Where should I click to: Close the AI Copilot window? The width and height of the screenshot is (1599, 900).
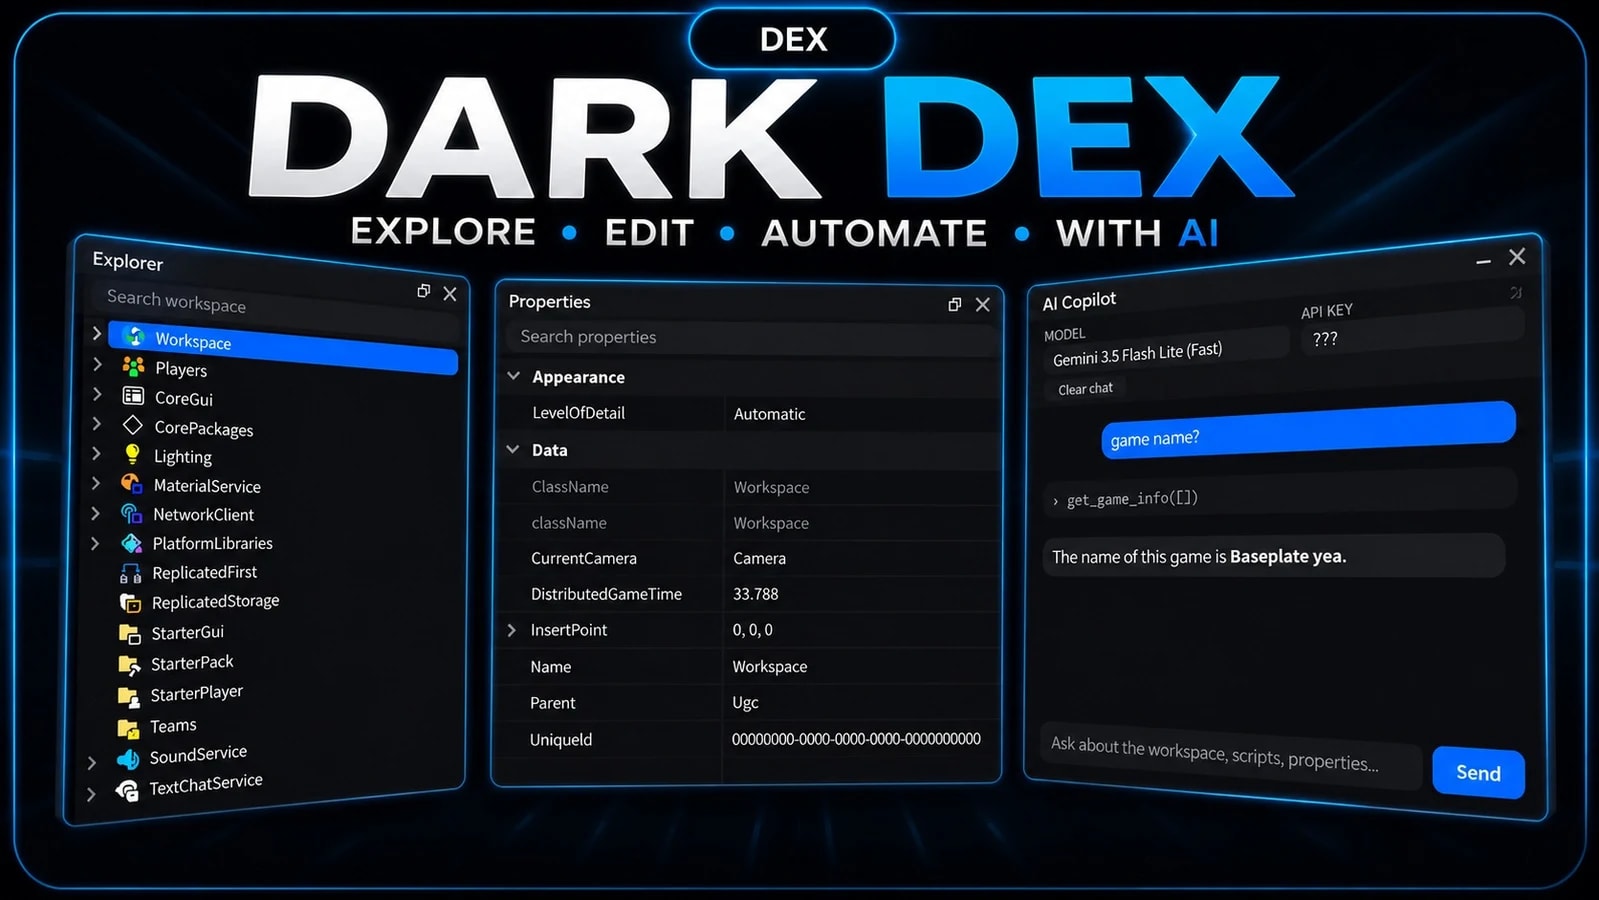pos(1517,256)
